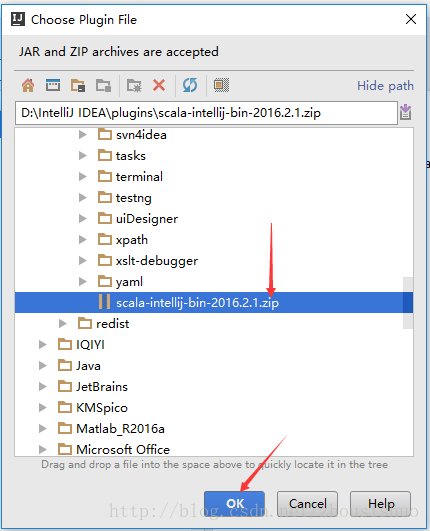The height and width of the screenshot is (531, 430).
Task: Click the file tree vertical scrollbar
Action: pos(408,303)
